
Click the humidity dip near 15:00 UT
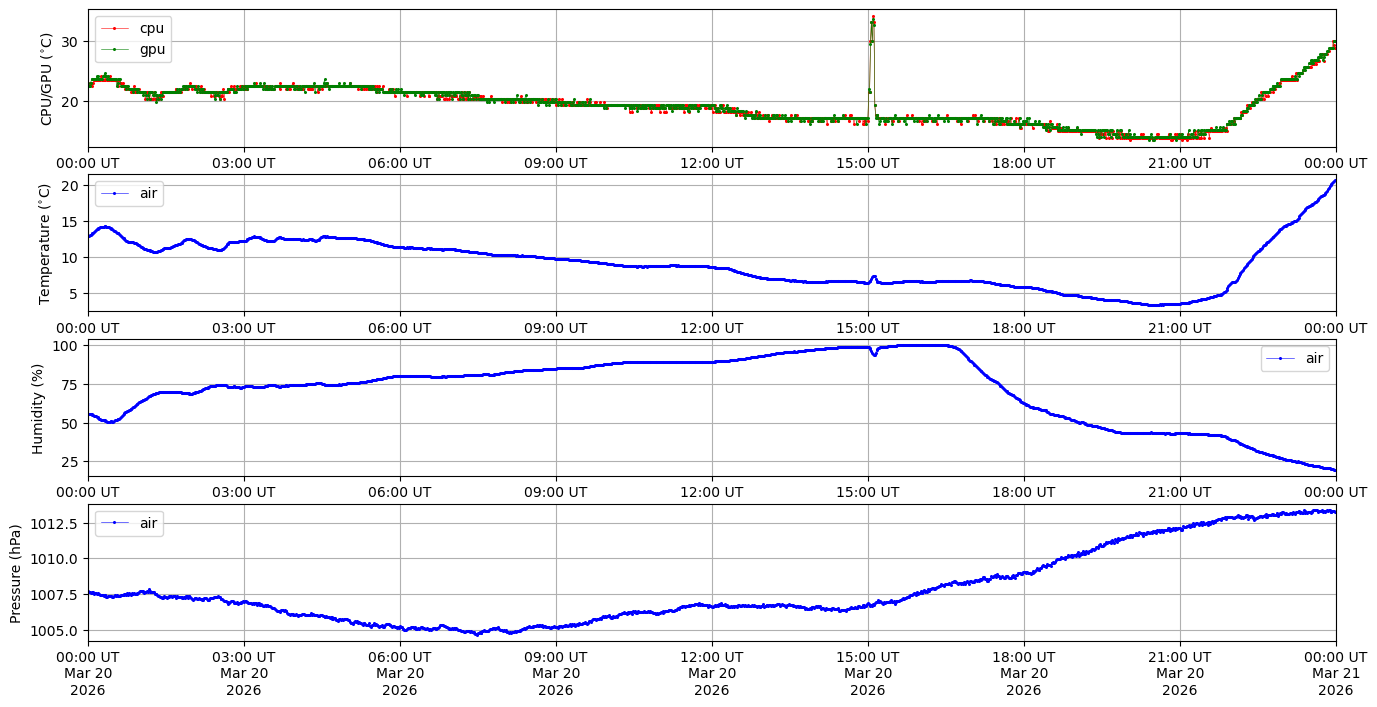(874, 354)
